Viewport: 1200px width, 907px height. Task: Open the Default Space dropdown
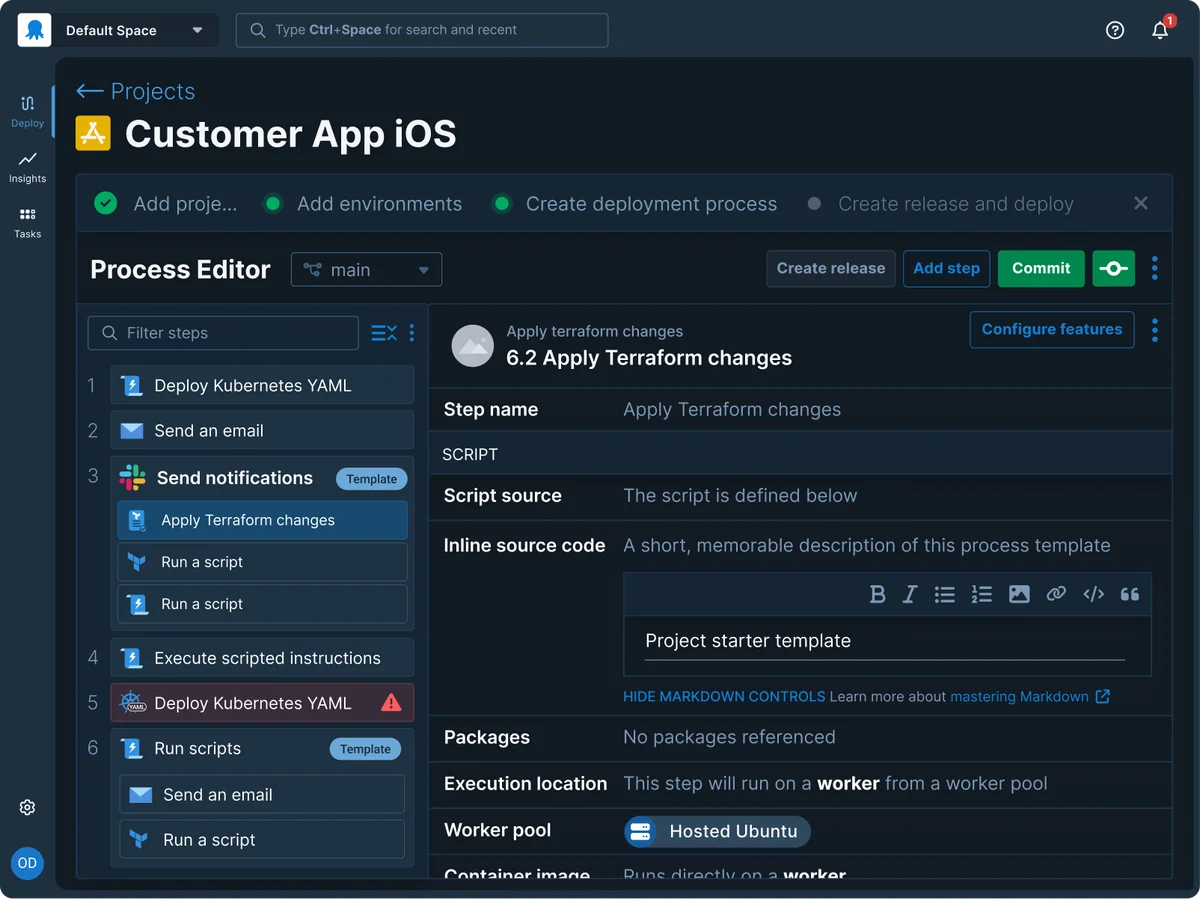point(134,30)
